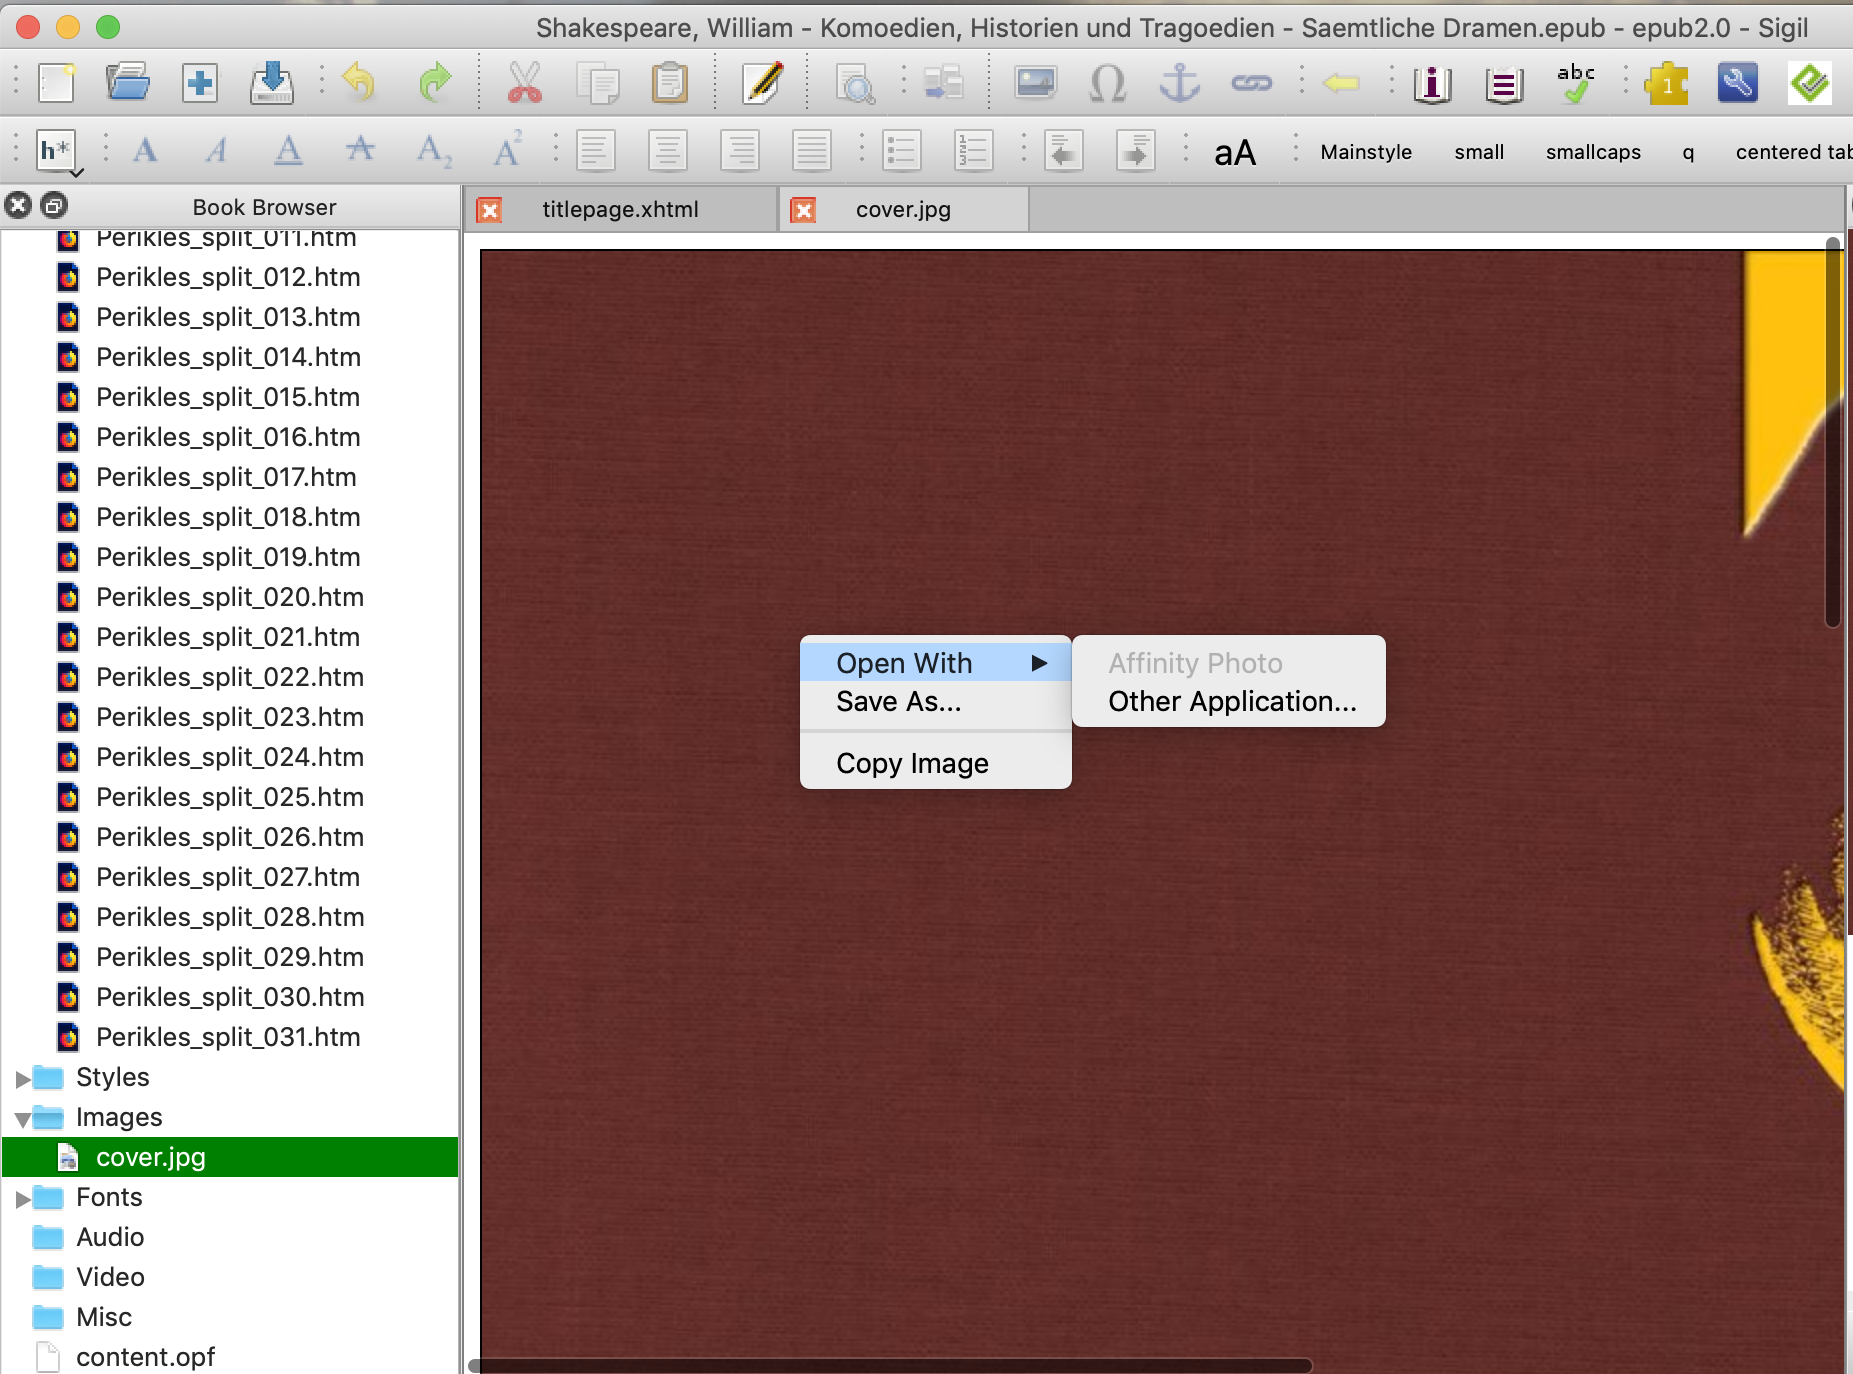Save the current book
The height and width of the screenshot is (1374, 1853).
(272, 83)
